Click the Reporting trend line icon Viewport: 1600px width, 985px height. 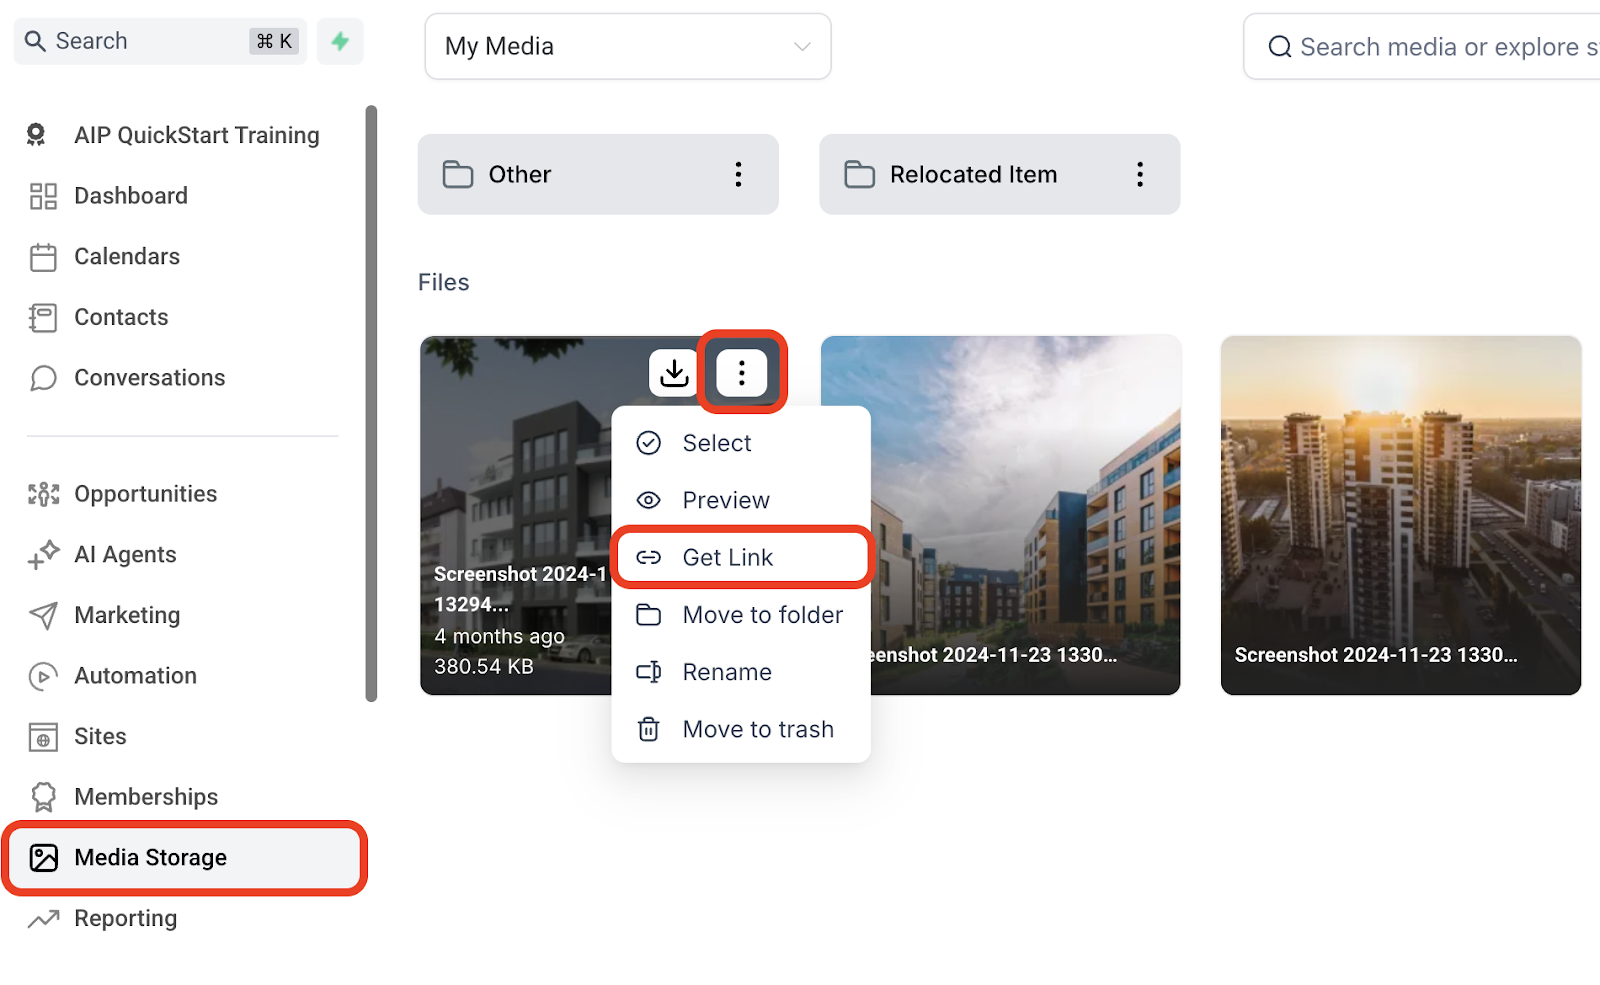pyautogui.click(x=43, y=919)
